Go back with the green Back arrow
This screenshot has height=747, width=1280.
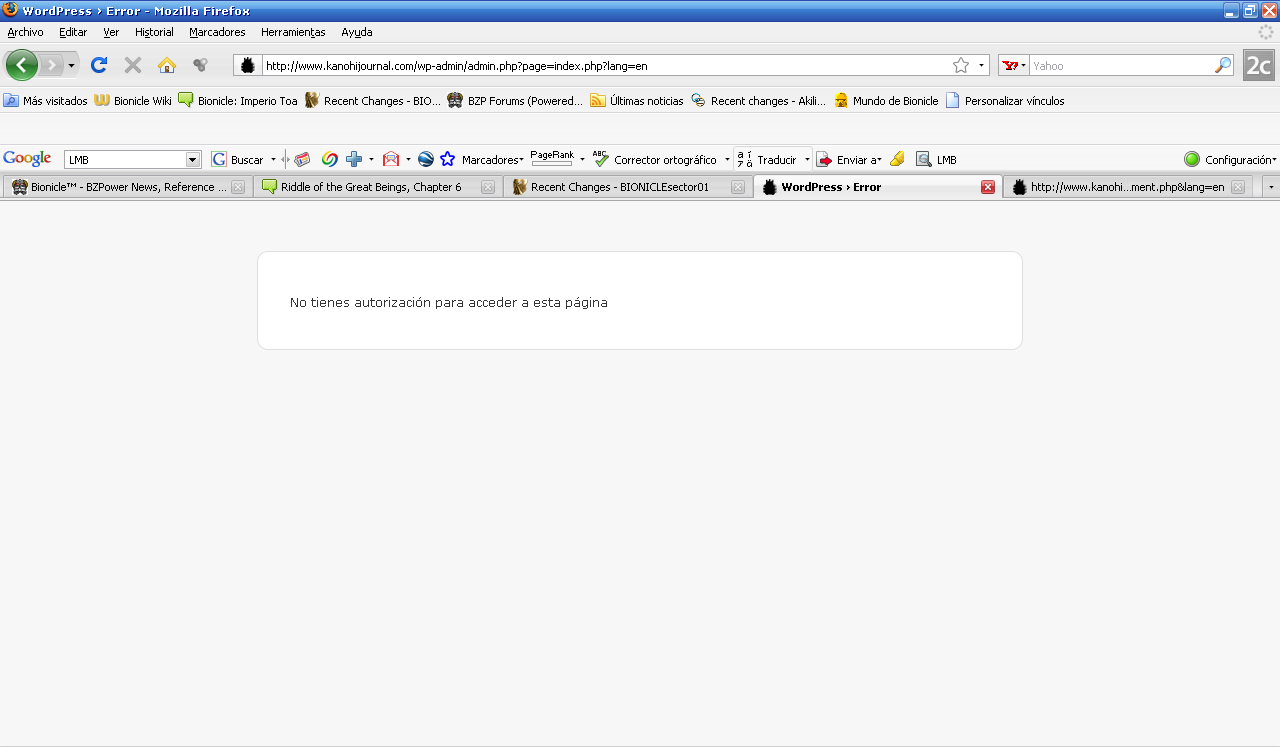point(22,65)
